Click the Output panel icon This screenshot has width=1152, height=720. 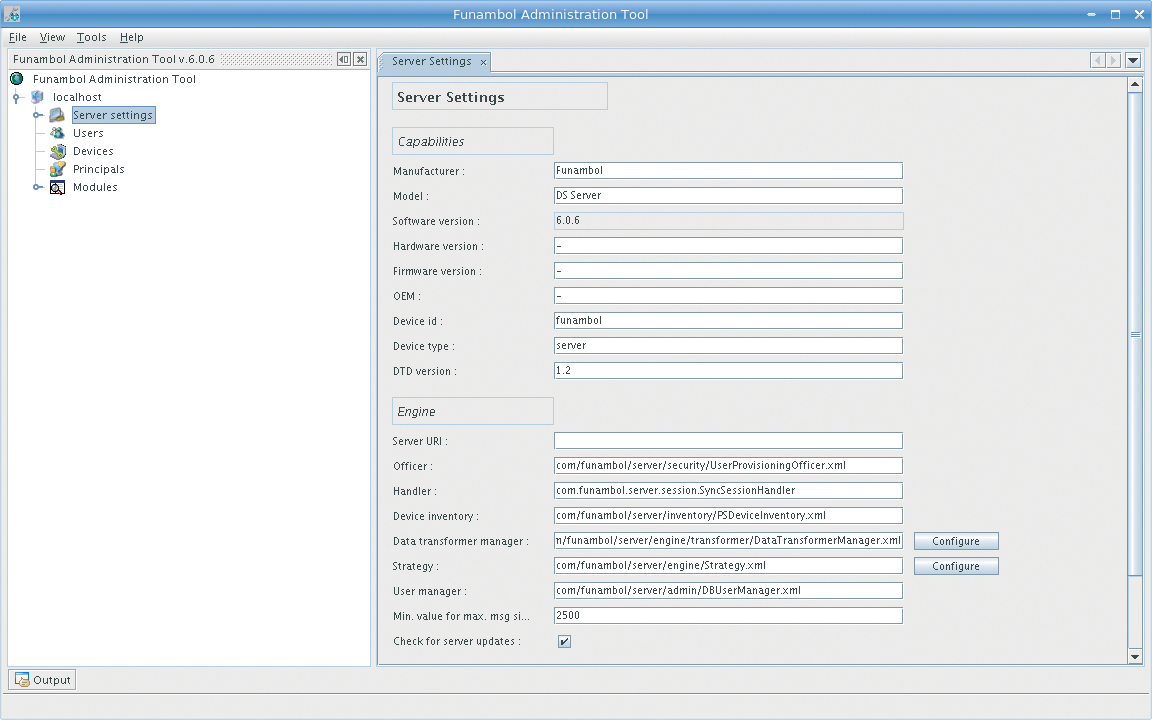[x=22, y=680]
